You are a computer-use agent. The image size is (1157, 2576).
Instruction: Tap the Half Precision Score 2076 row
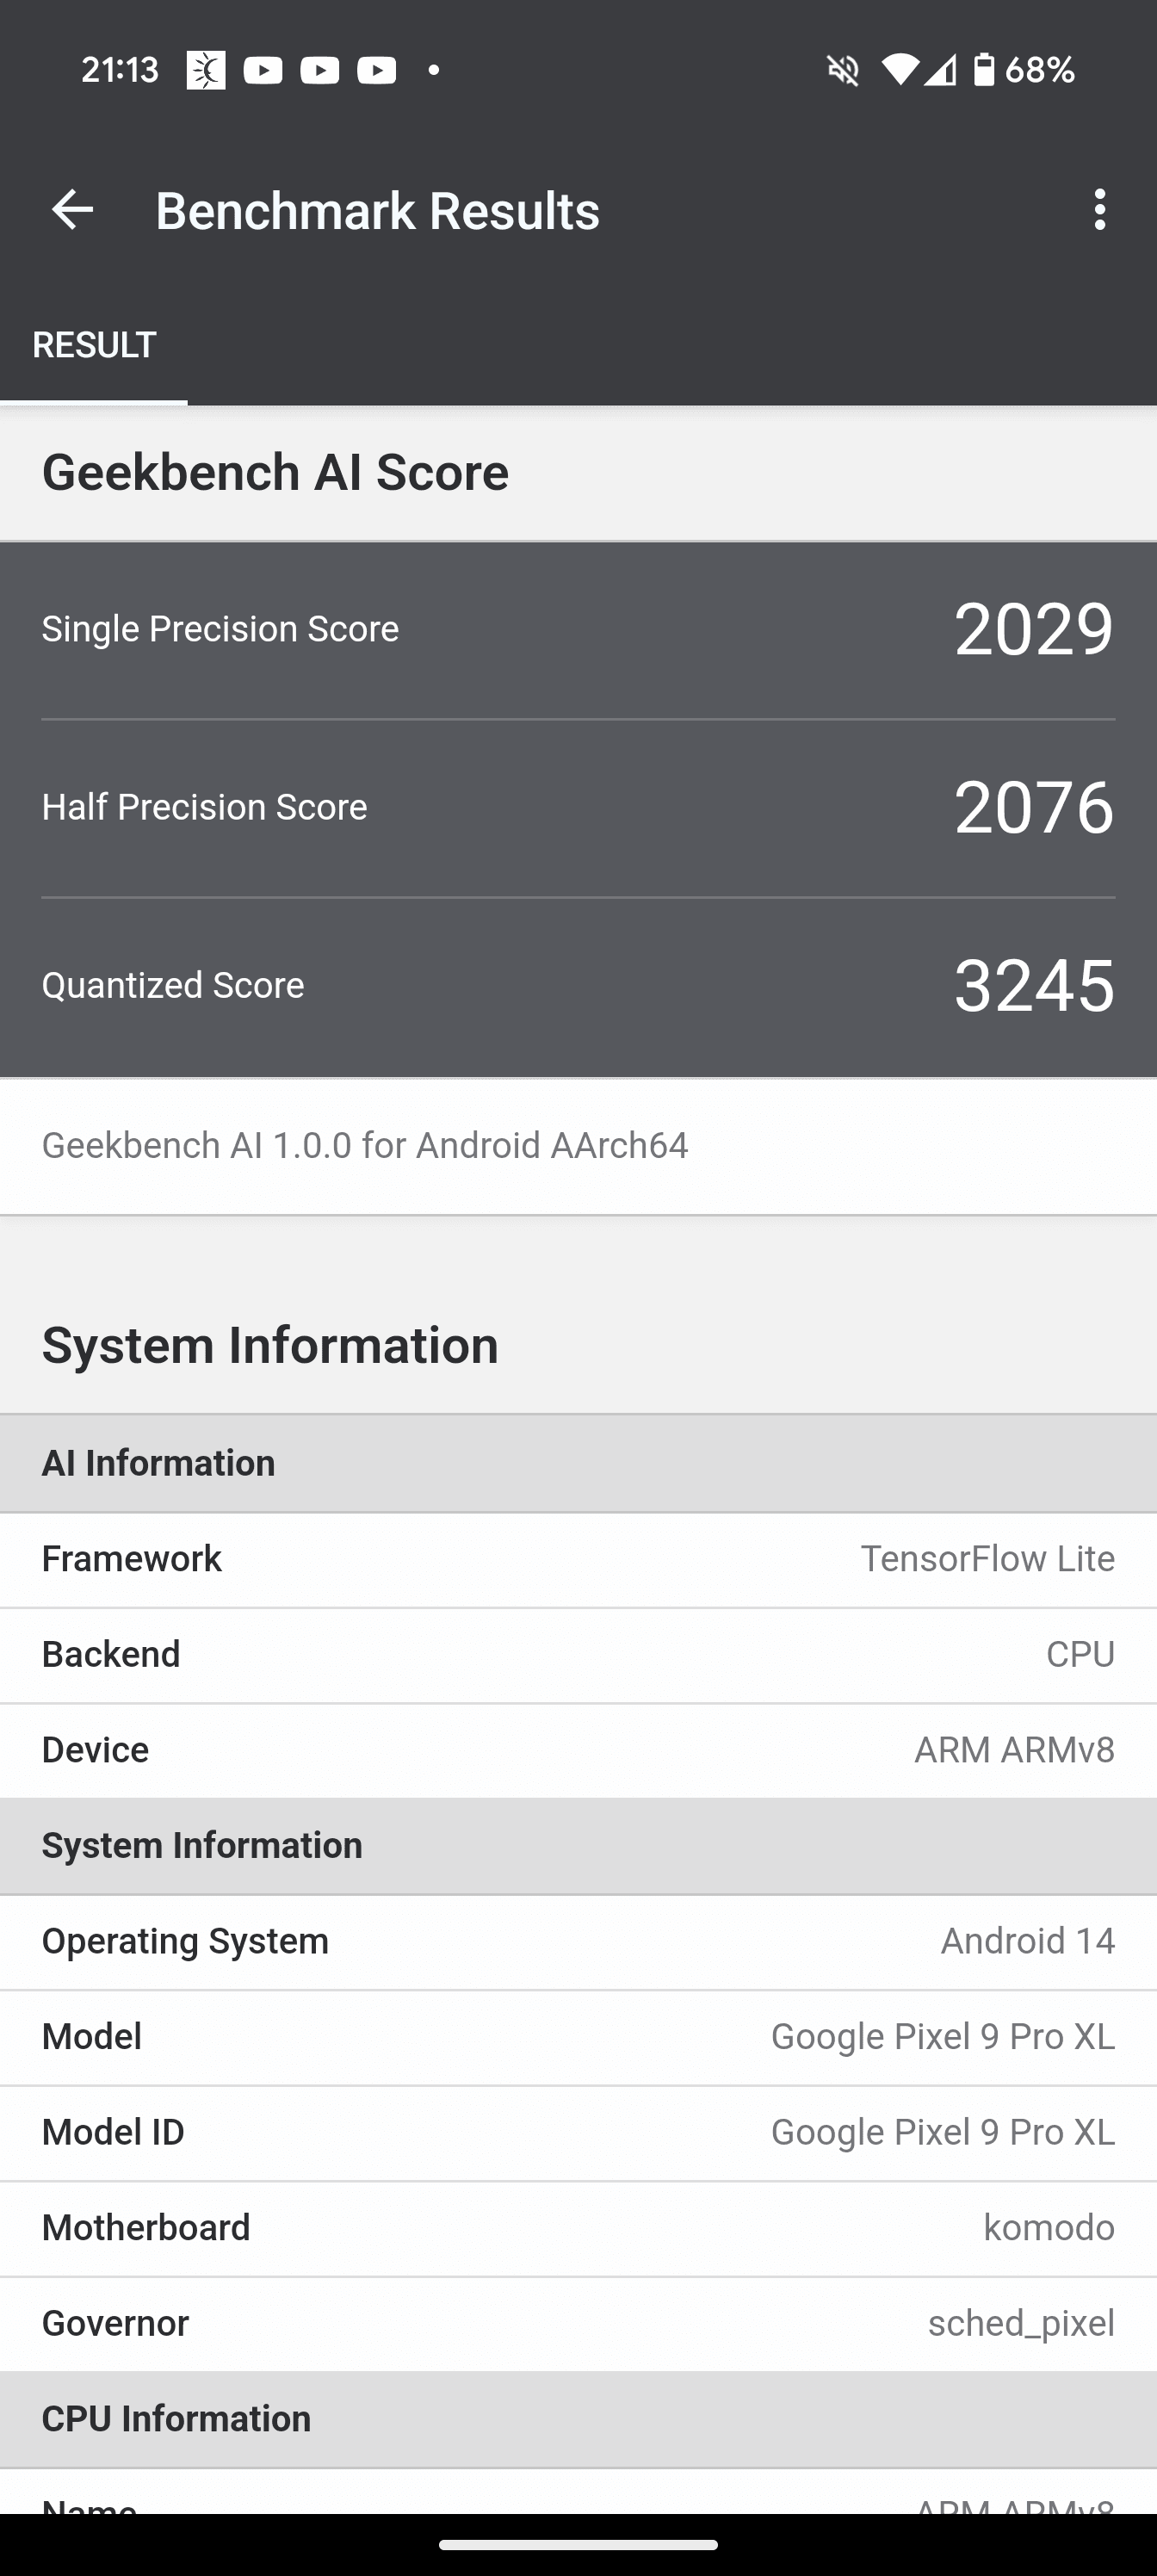coord(578,807)
